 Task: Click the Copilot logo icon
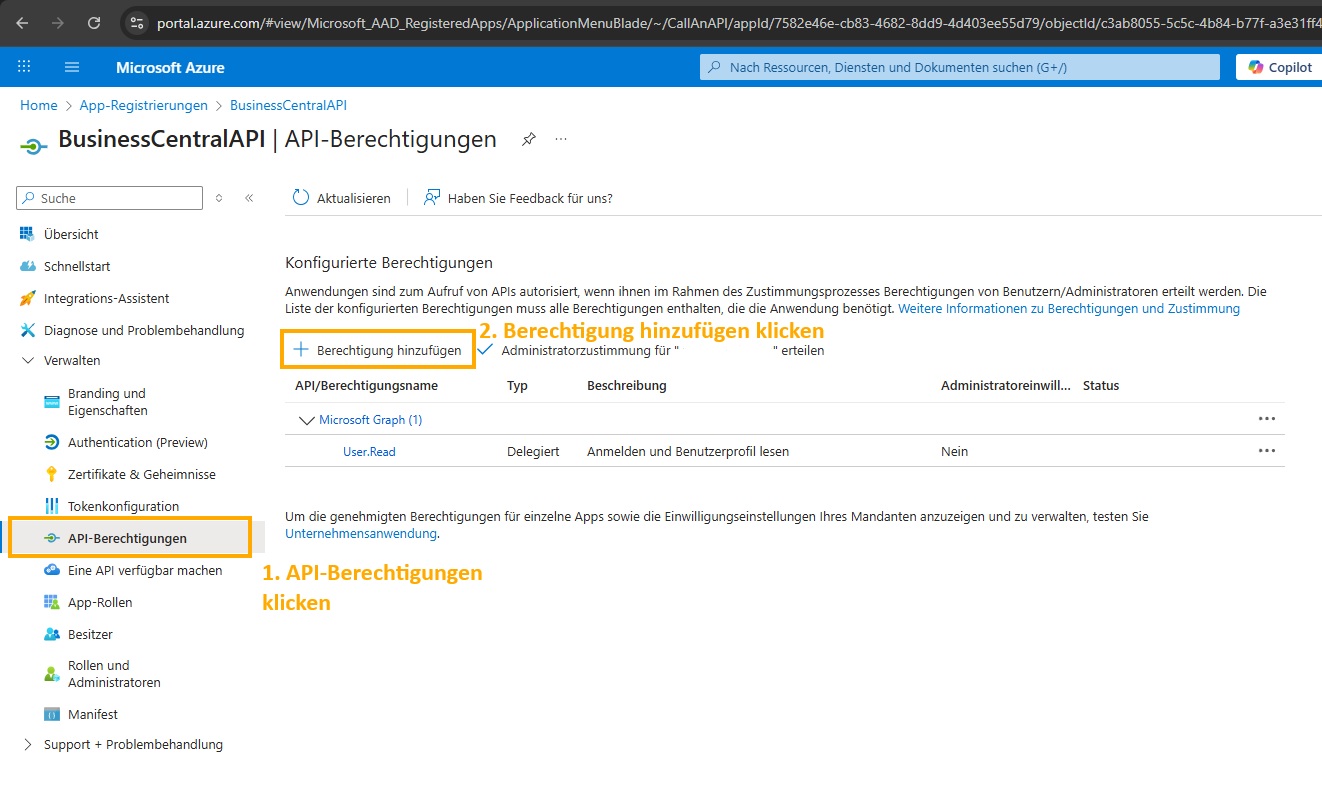tap(1256, 67)
